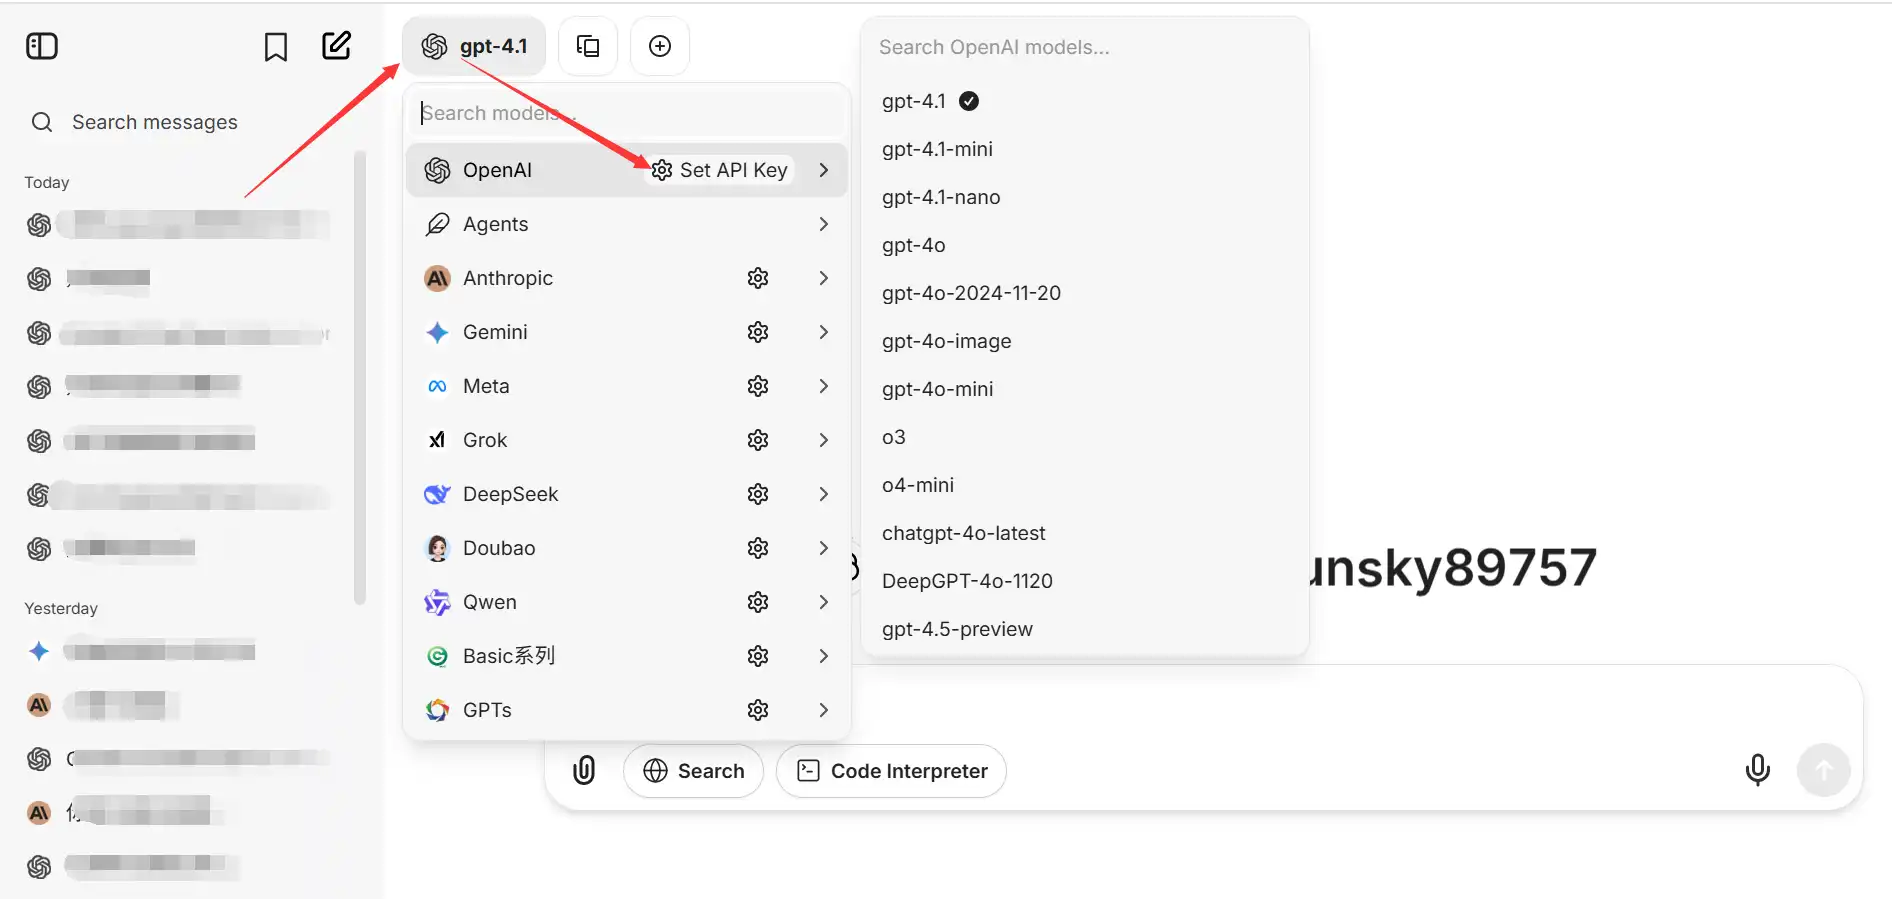Toggle the Search web button

point(693,771)
